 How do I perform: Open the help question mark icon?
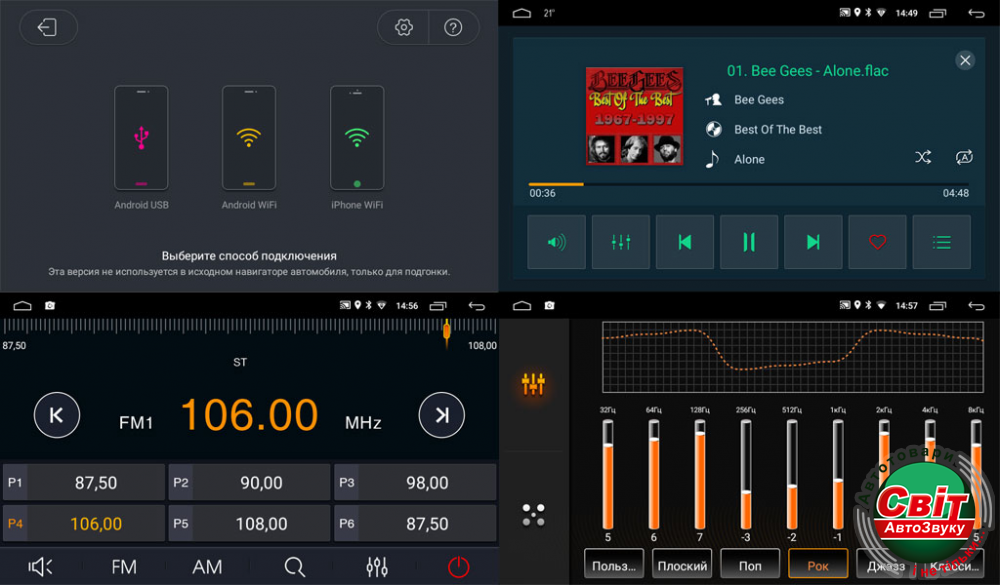pyautogui.click(x=454, y=28)
